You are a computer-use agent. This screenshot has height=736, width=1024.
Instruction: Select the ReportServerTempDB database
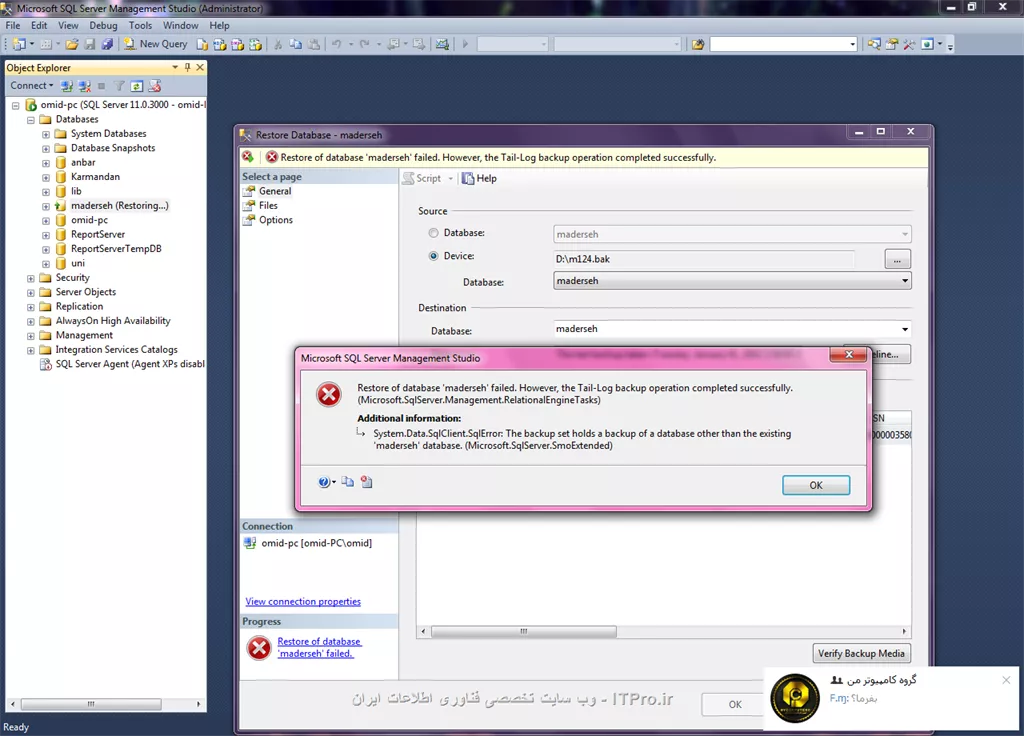pos(116,249)
